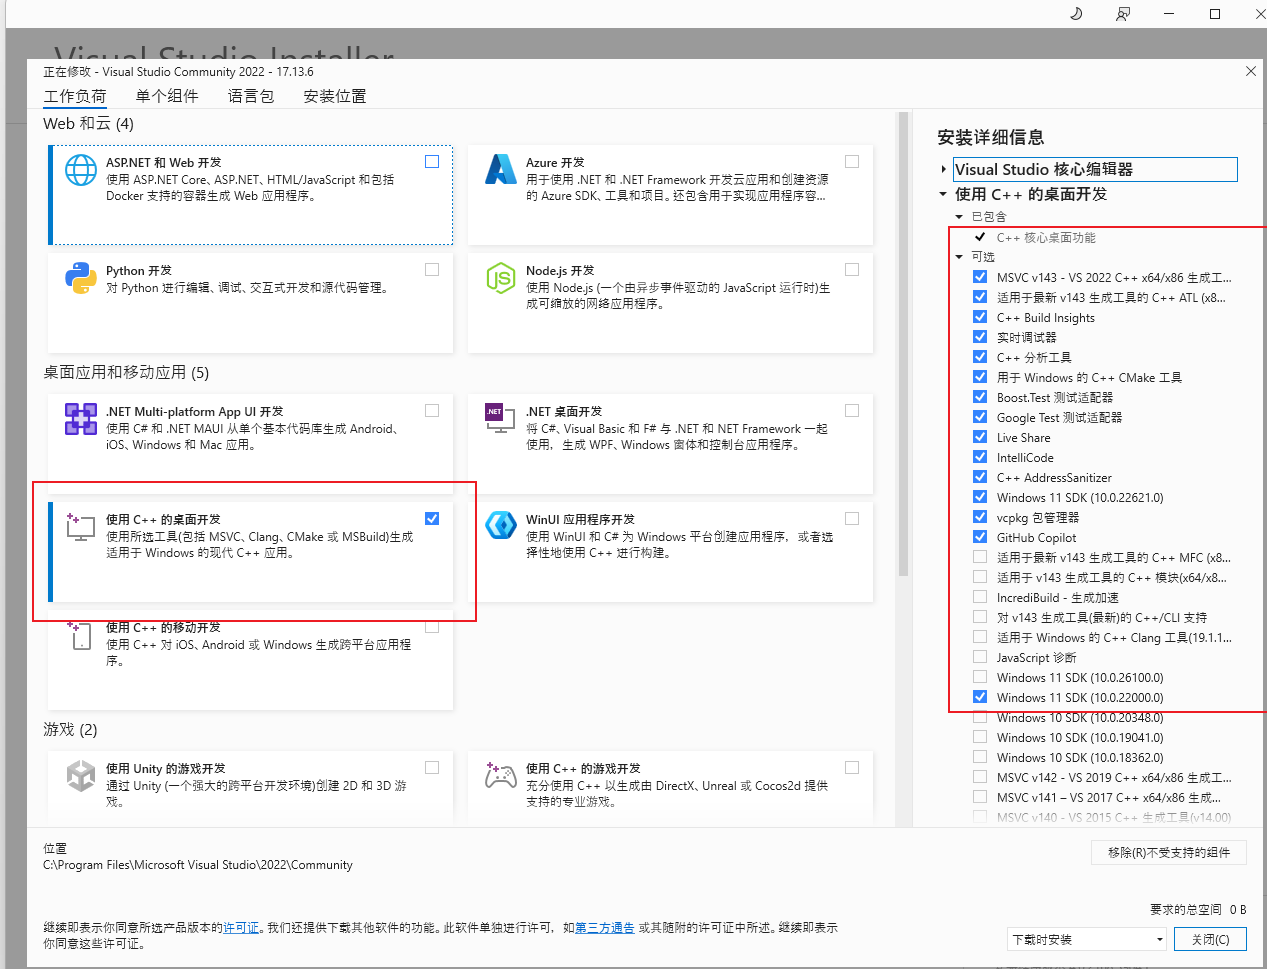Check the JavaScript diagnostics component
1267x969 pixels.
point(980,657)
